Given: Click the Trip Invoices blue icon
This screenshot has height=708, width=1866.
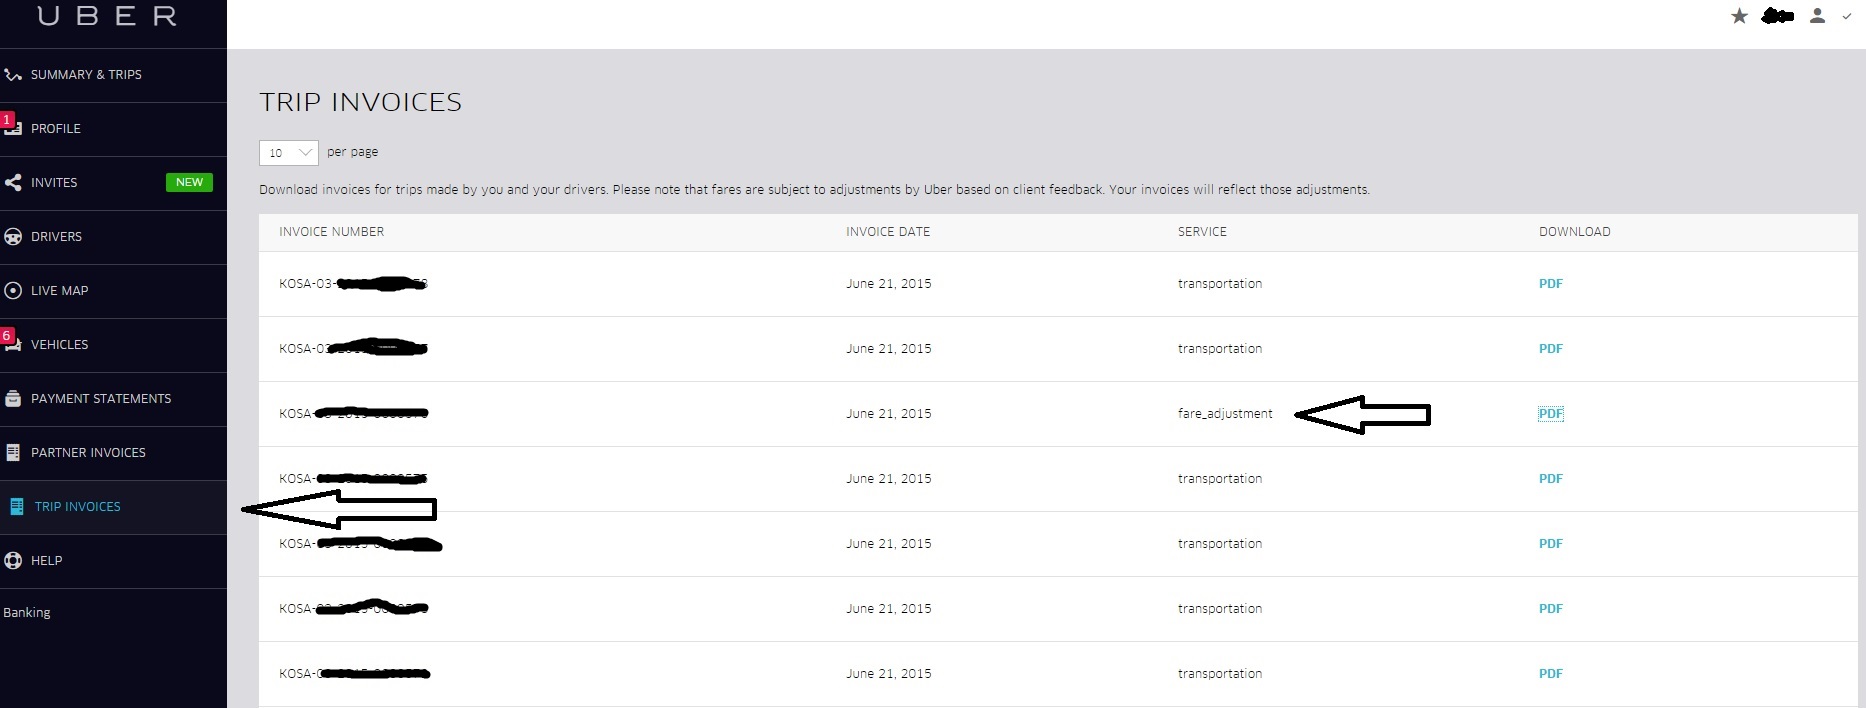Looking at the screenshot, I should 17,507.
